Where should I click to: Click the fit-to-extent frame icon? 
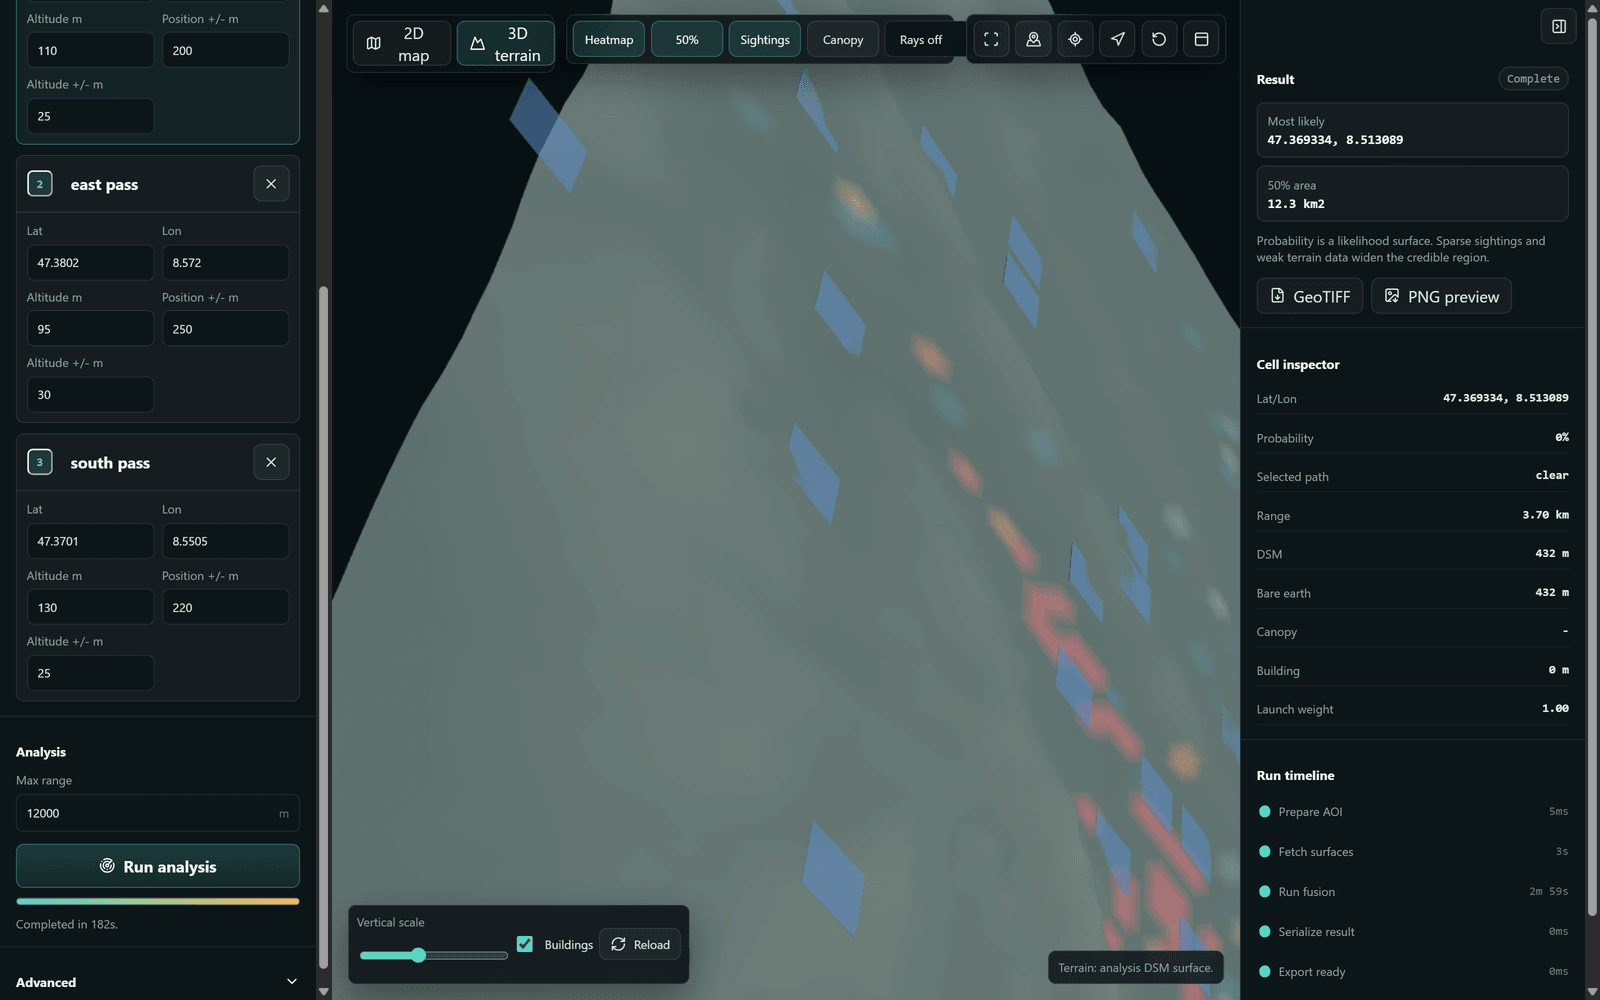pos(991,39)
